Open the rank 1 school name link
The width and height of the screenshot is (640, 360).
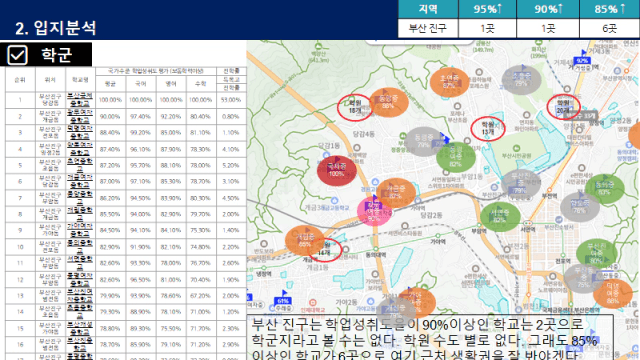coord(80,100)
